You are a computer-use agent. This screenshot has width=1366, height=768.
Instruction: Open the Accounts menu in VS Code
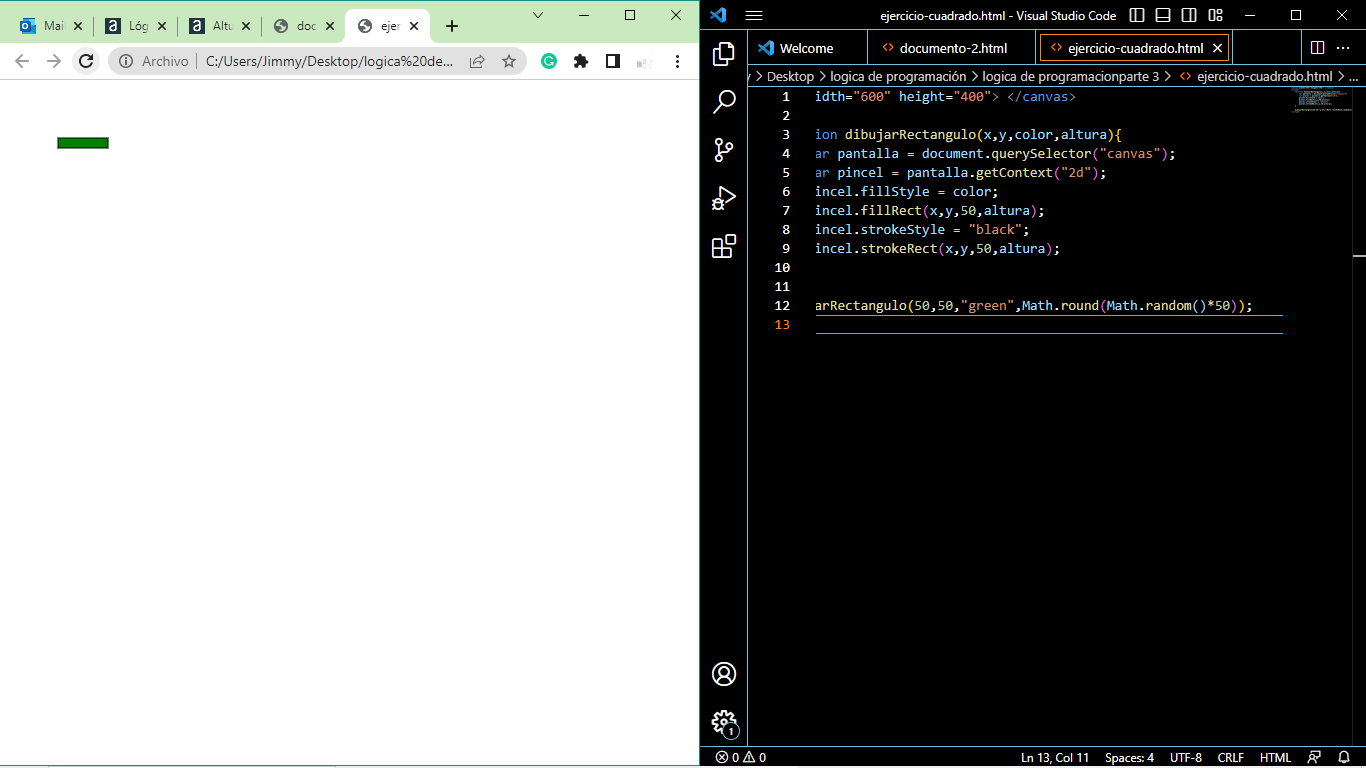(724, 674)
